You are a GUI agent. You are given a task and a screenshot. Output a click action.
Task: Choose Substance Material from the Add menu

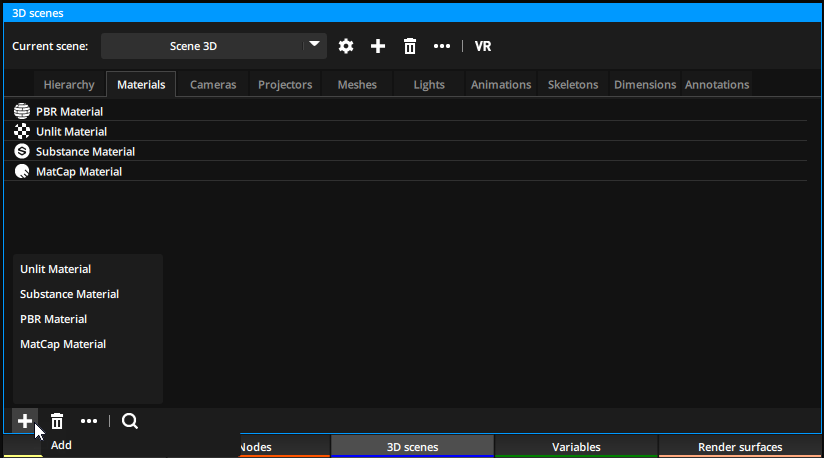pyautogui.click(x=88, y=294)
